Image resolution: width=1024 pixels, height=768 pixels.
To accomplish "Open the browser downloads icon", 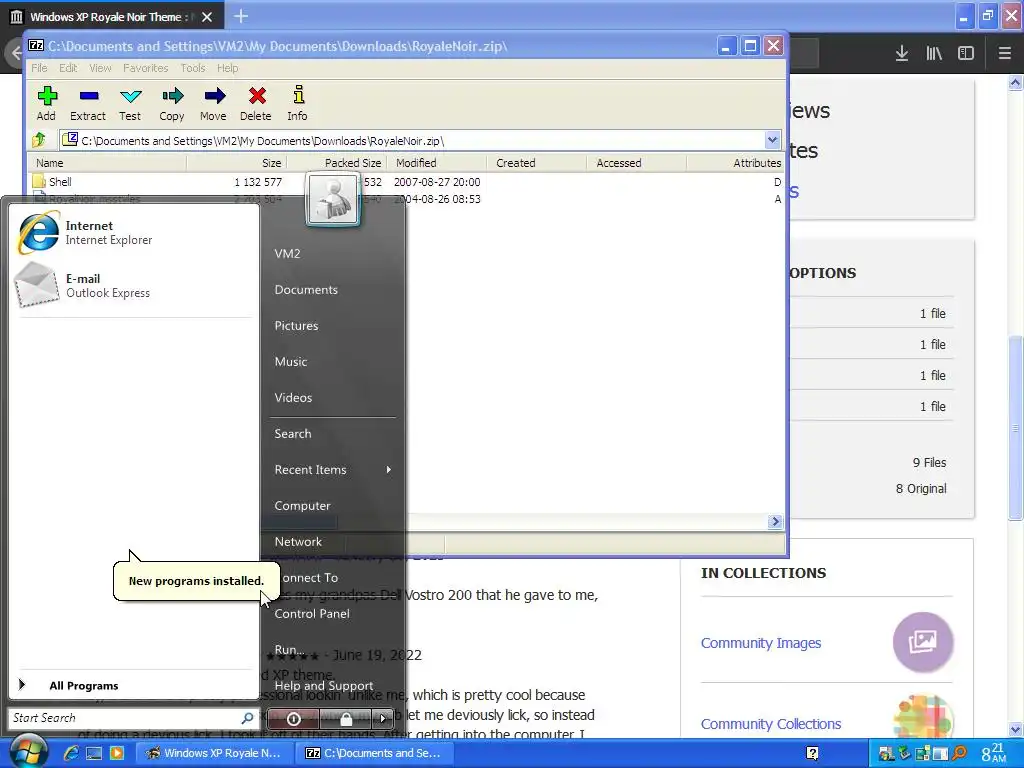I will tap(901, 54).
